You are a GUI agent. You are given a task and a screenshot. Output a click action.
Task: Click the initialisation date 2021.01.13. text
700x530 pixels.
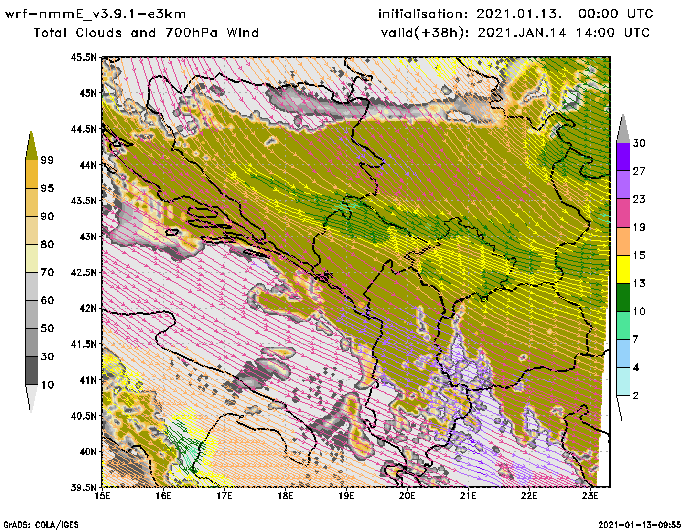point(519,14)
